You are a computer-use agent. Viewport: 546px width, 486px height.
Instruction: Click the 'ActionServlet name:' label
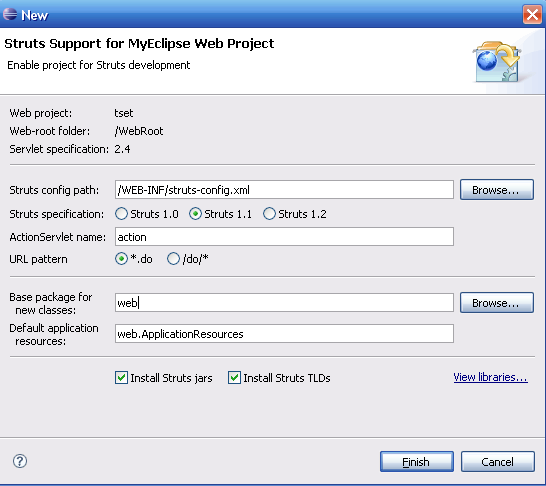pos(57,237)
